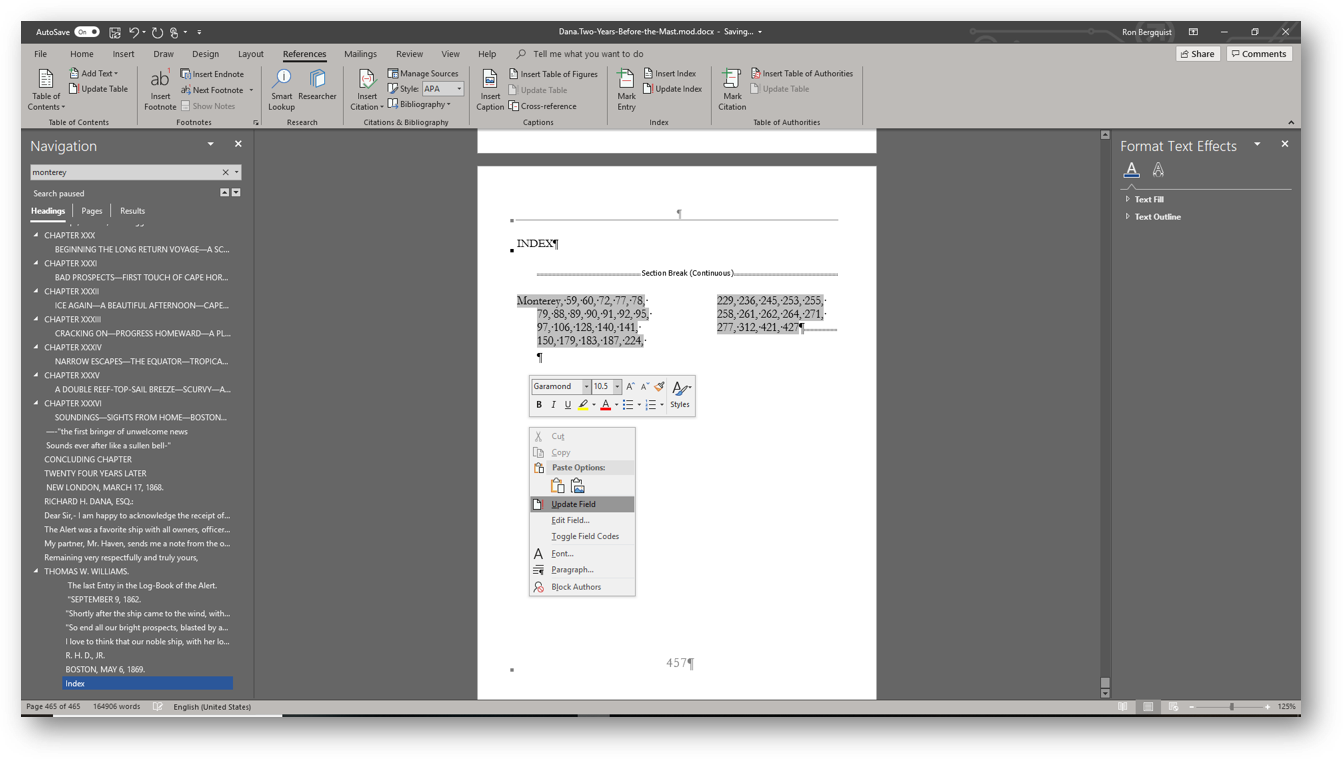This screenshot has height=759, width=1343.
Task: Expand the Text Fill section
Action: 1149,199
